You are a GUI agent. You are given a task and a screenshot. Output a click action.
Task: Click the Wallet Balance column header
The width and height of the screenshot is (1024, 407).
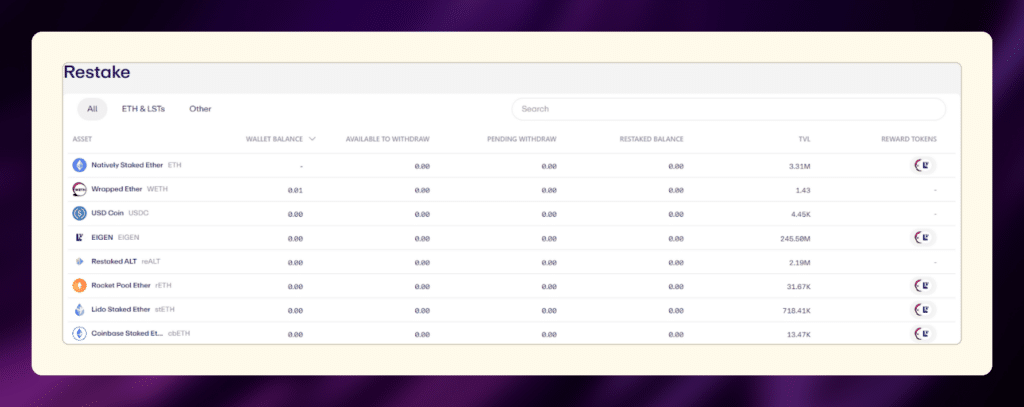click(274, 139)
